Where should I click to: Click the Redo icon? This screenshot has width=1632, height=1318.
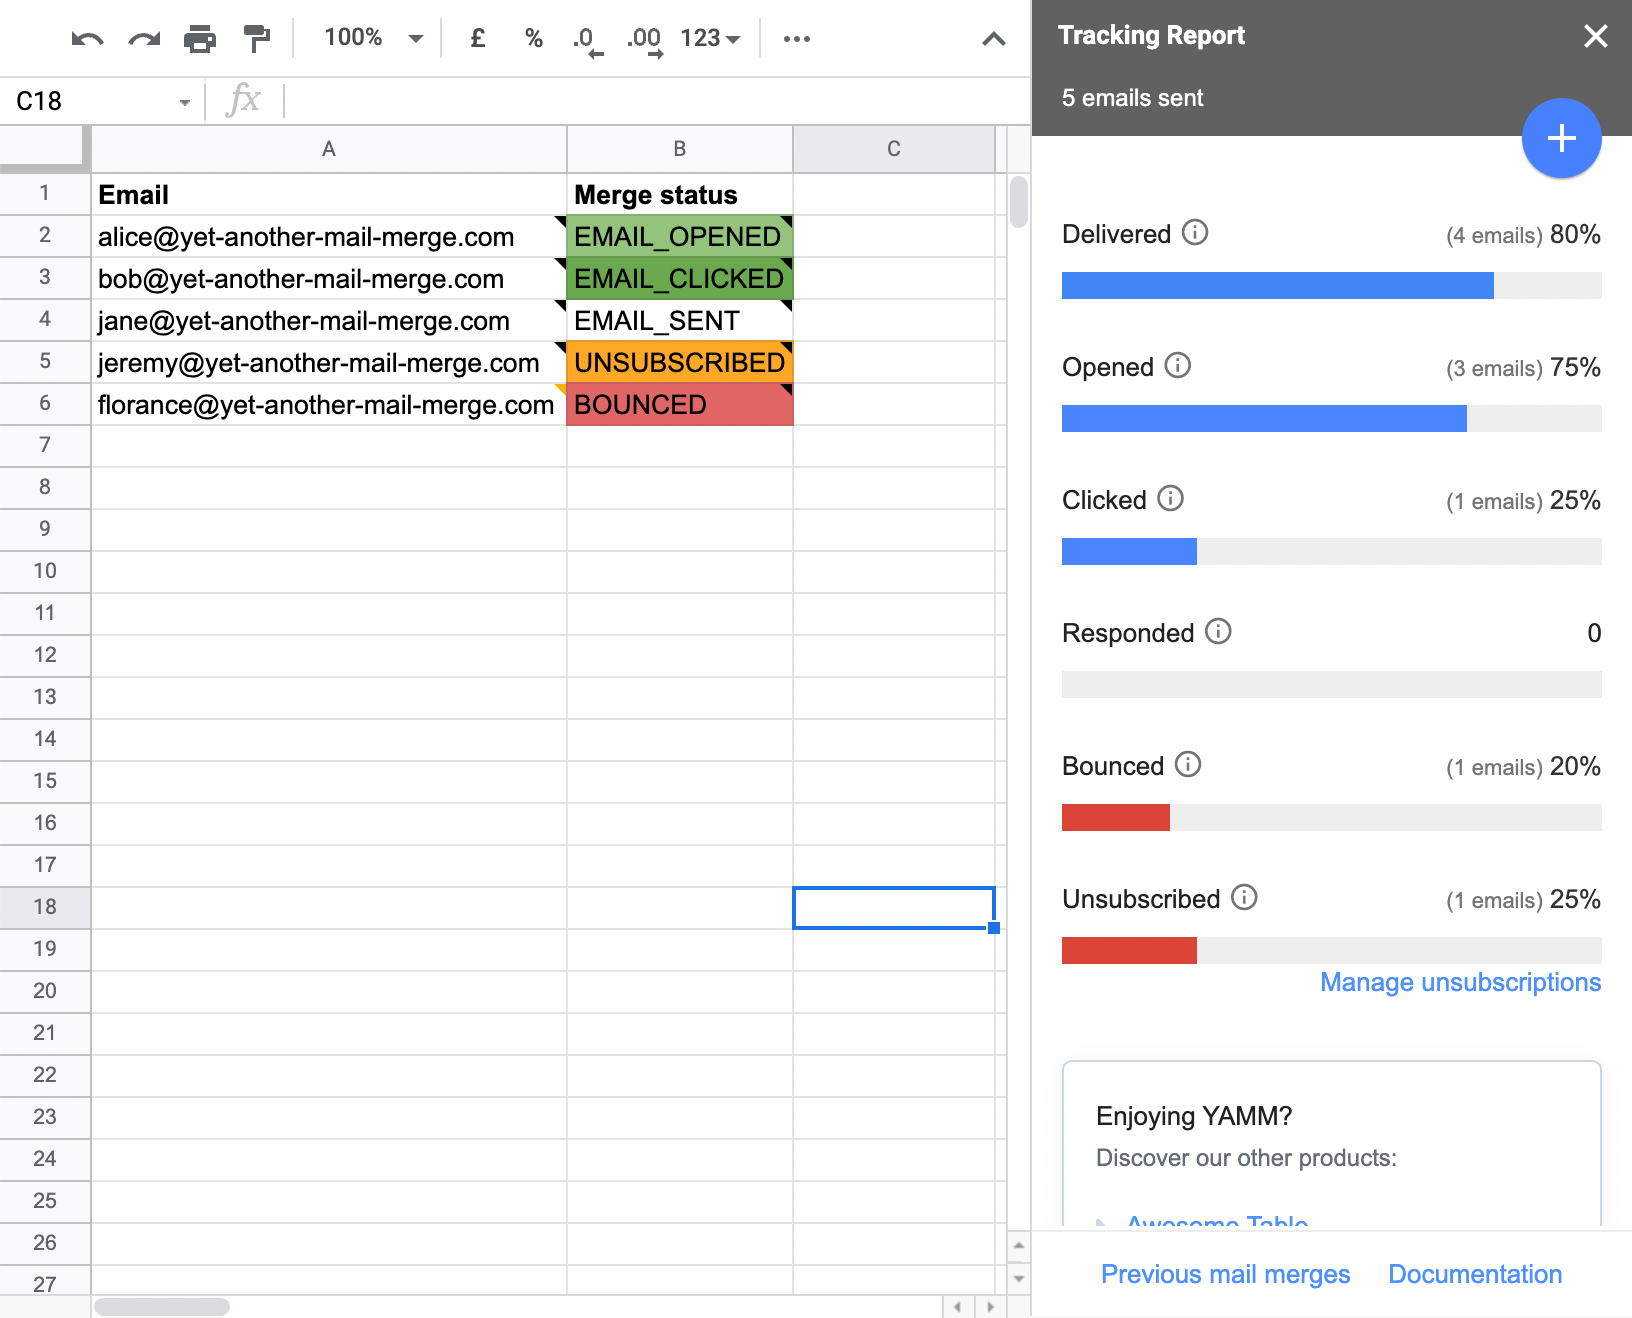point(143,38)
